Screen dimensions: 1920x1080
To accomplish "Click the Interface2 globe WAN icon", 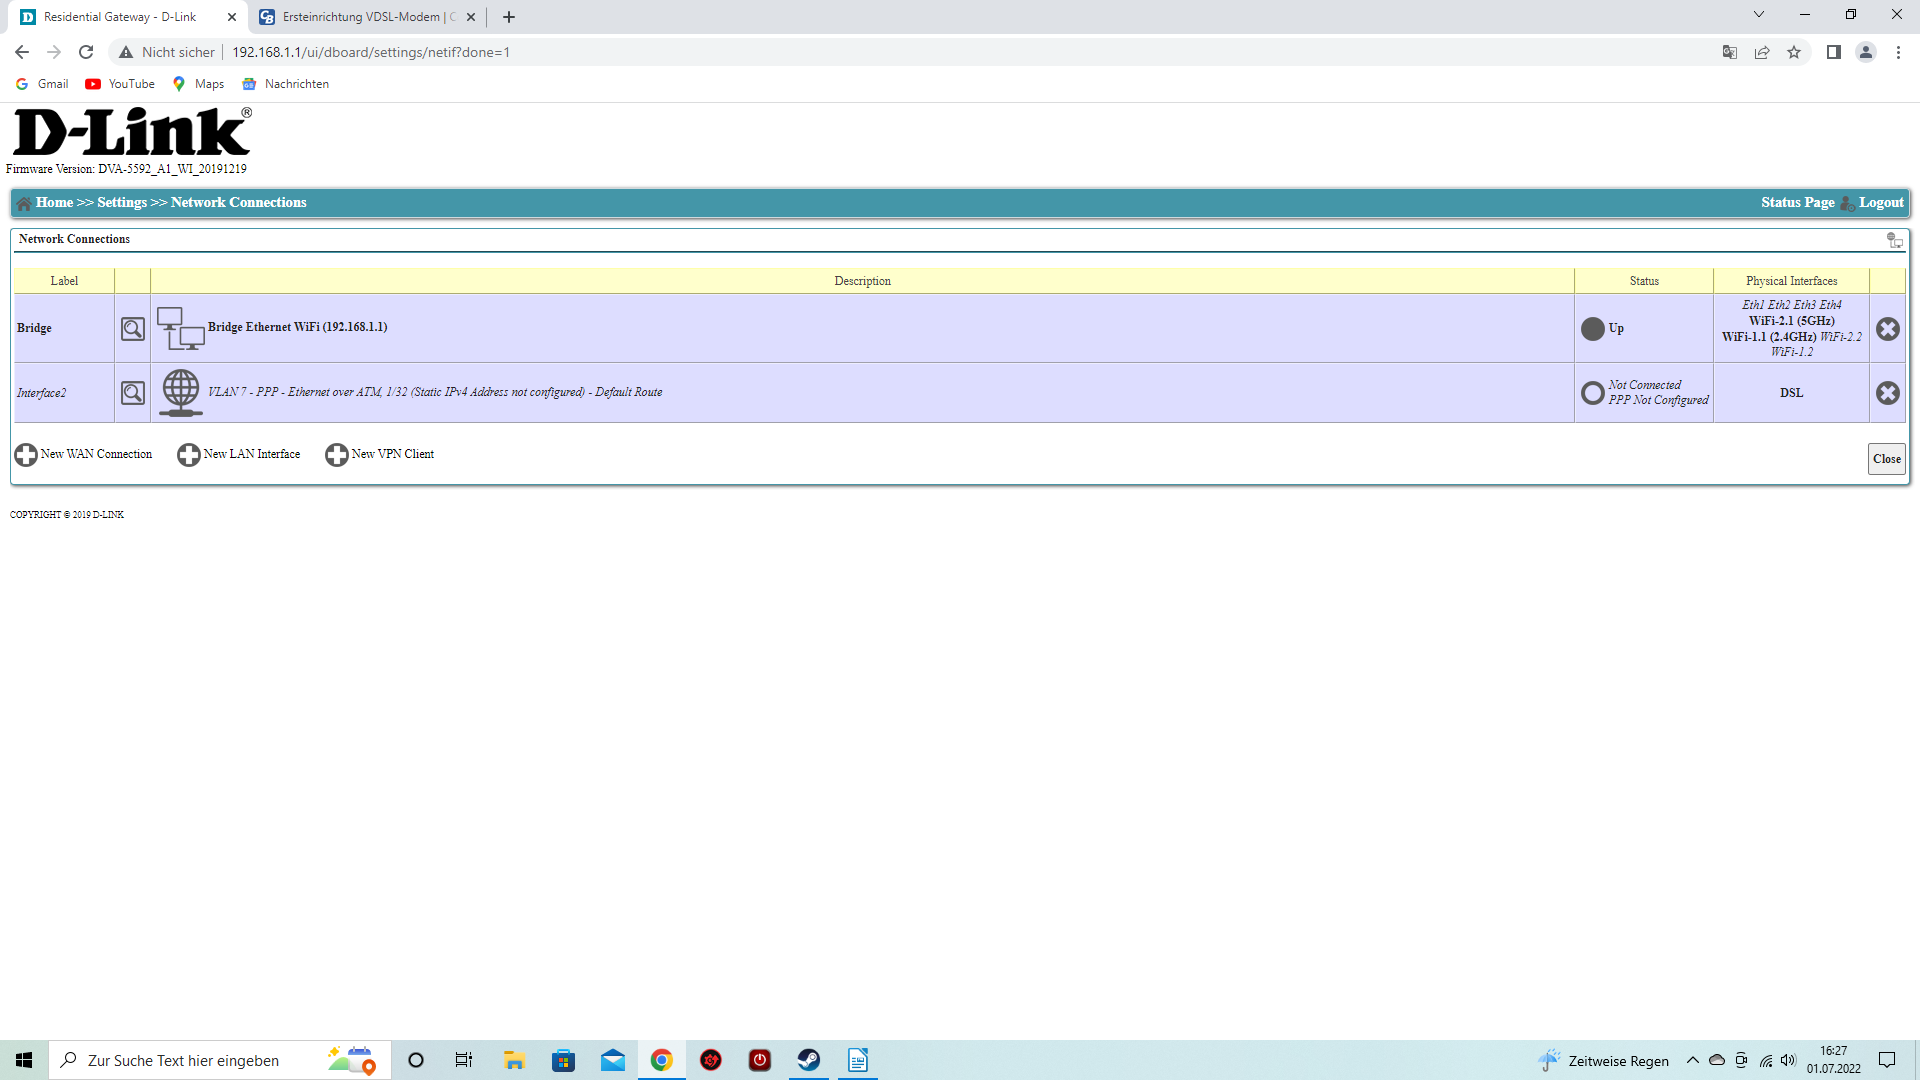I will tap(180, 392).
